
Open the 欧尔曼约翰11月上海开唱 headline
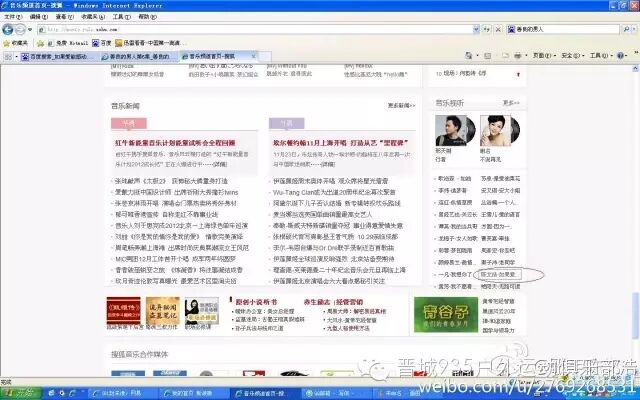[x=341, y=143]
